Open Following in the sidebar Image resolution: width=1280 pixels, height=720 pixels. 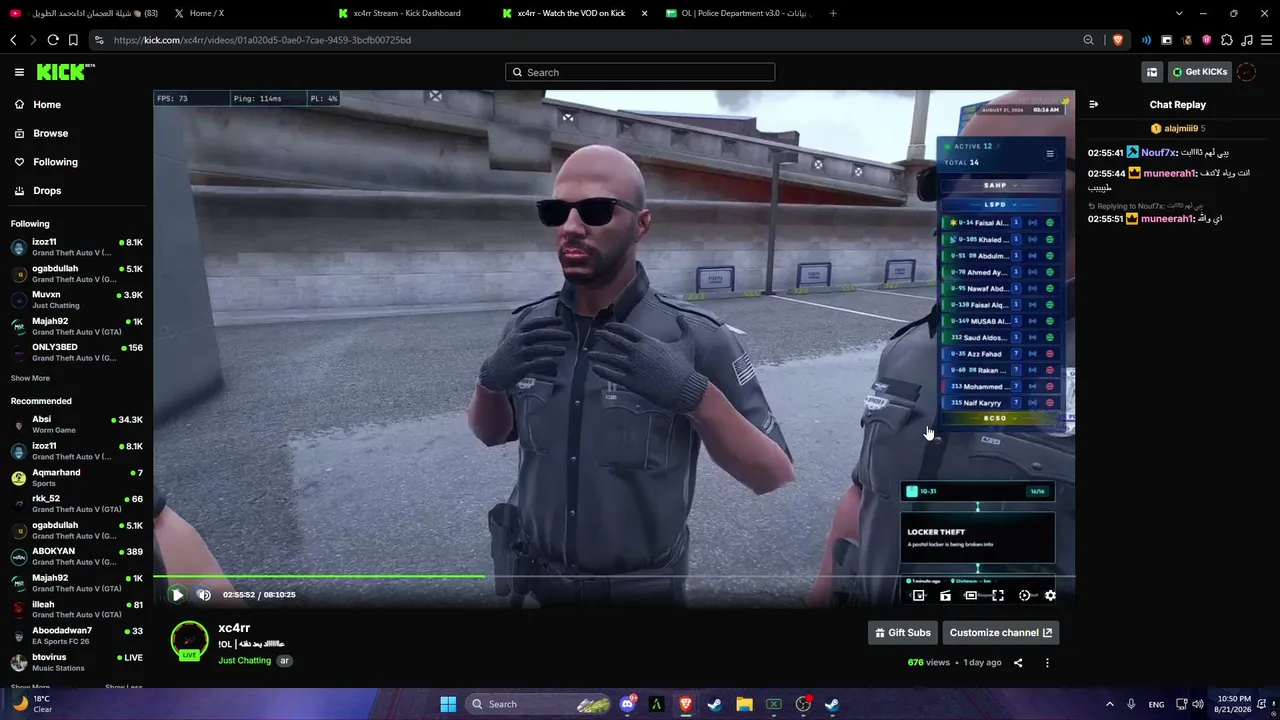[x=55, y=162]
